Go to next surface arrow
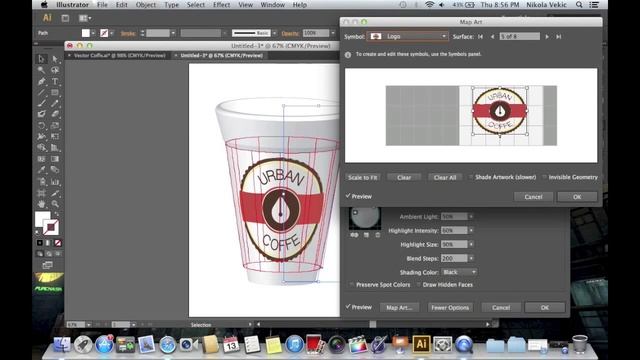 pyautogui.click(x=547, y=37)
